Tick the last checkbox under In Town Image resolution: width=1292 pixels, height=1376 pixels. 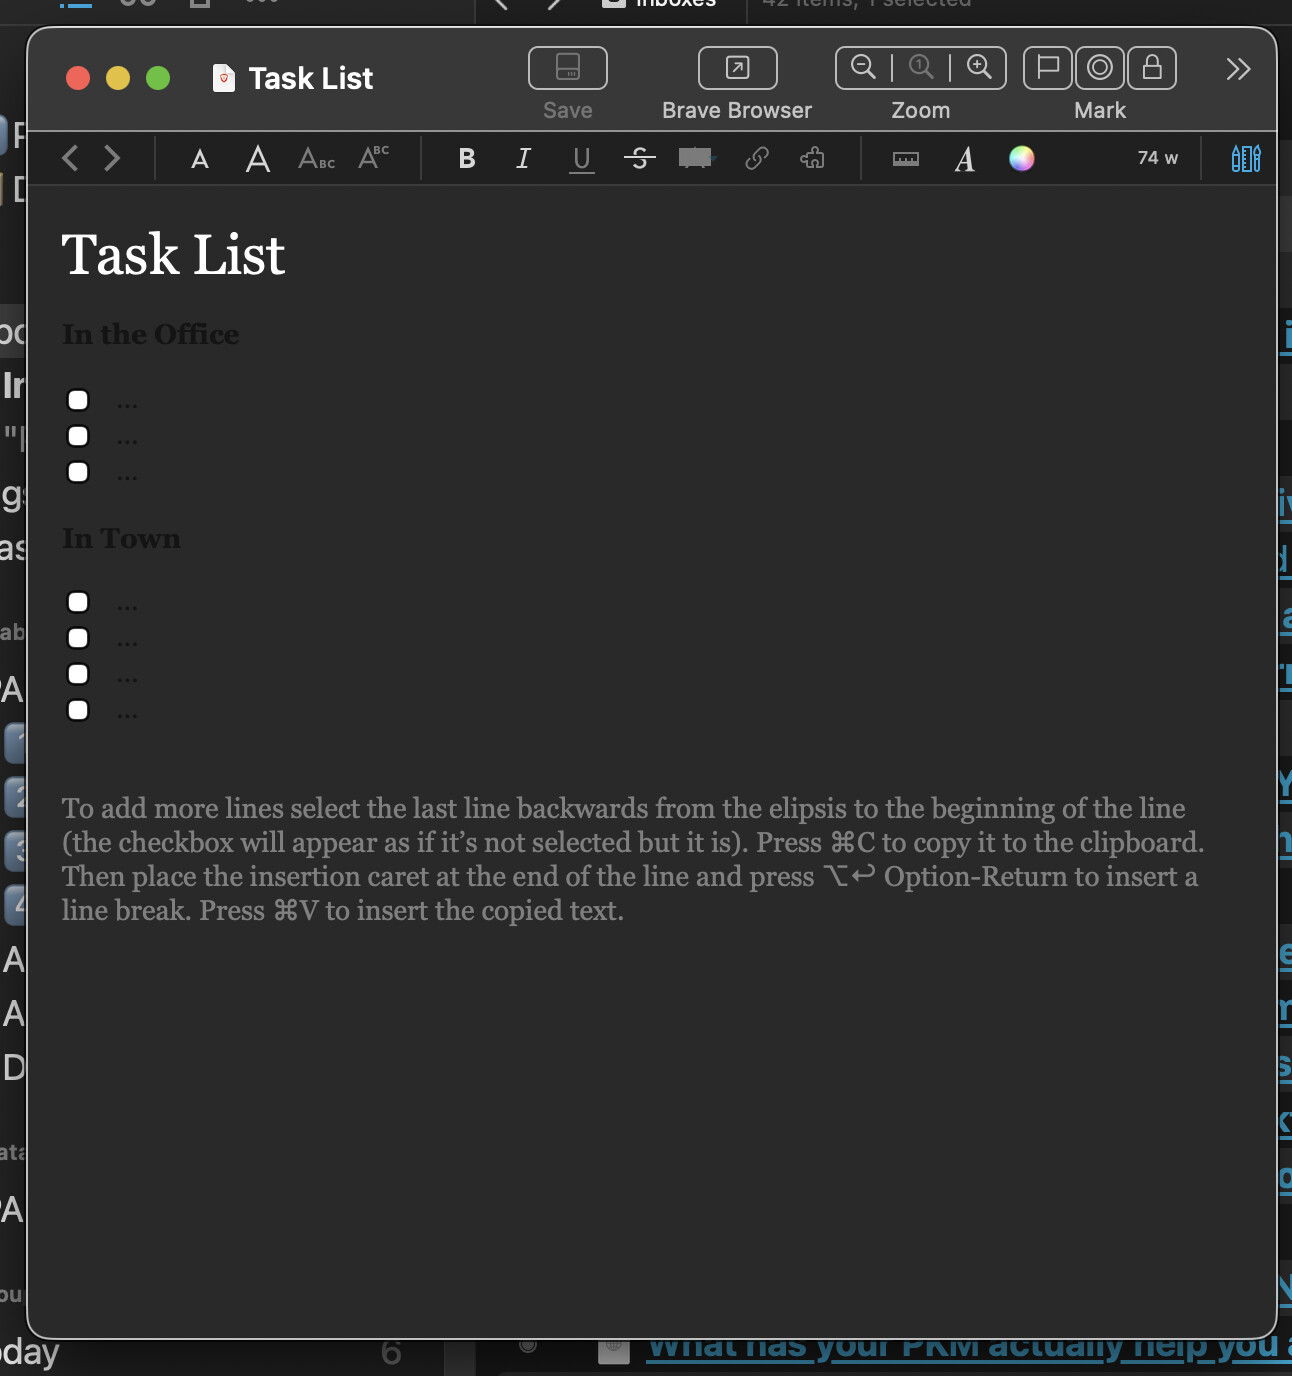[x=78, y=710]
